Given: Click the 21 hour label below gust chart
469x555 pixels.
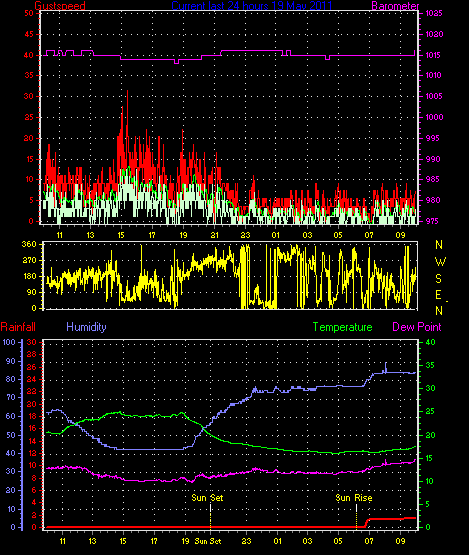Looking at the screenshot, I should tap(215, 235).
